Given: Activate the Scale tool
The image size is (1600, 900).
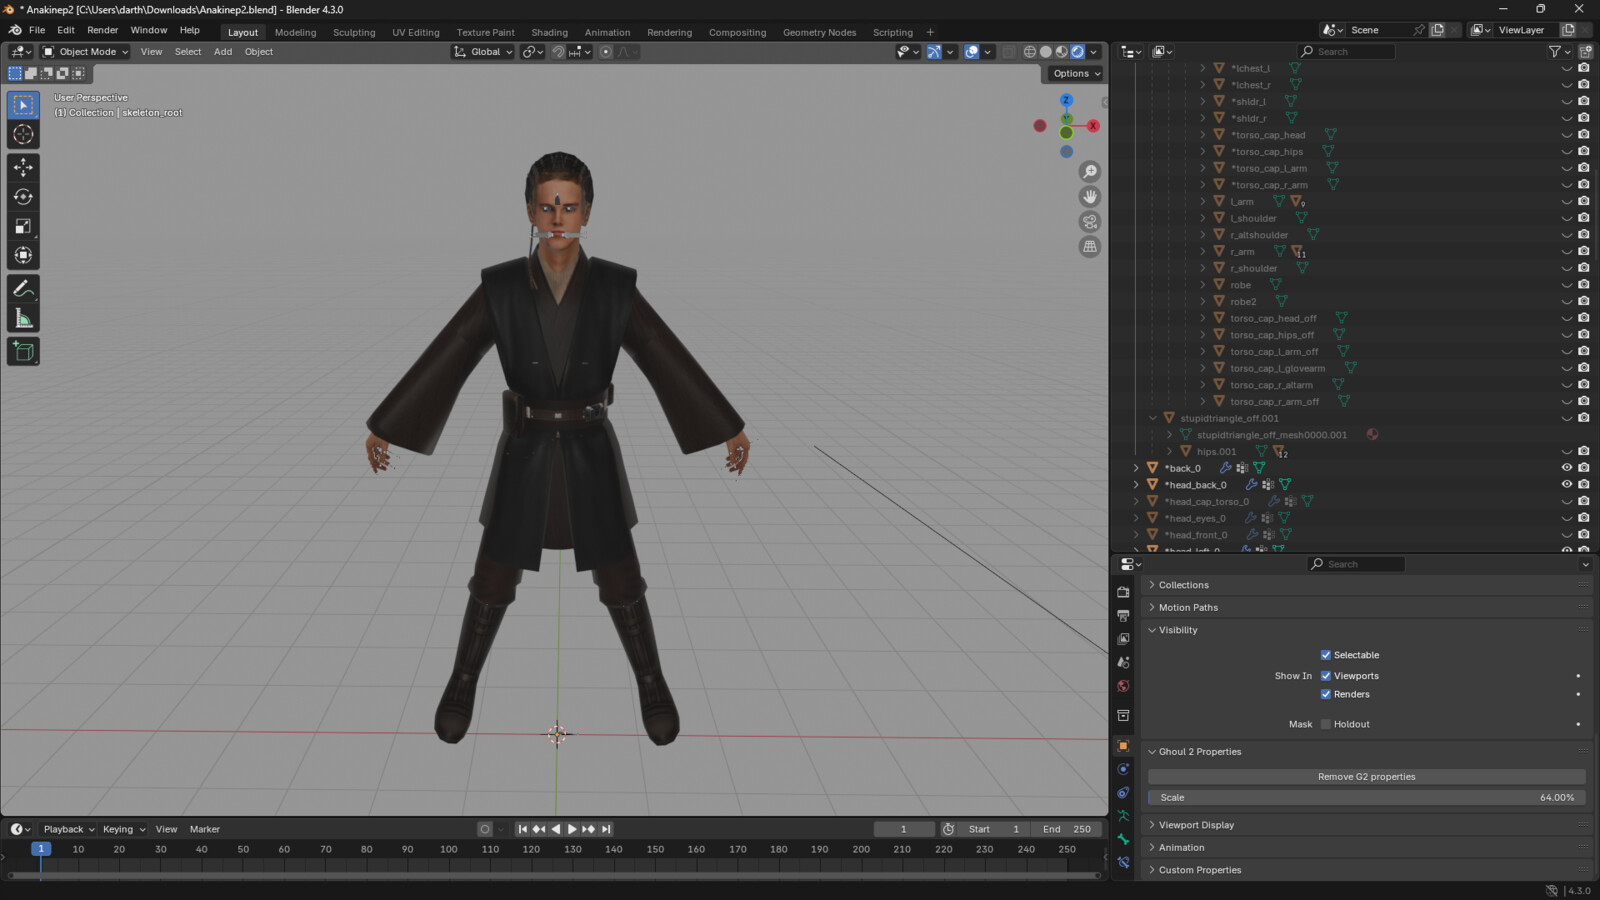Looking at the screenshot, I should pos(23,226).
